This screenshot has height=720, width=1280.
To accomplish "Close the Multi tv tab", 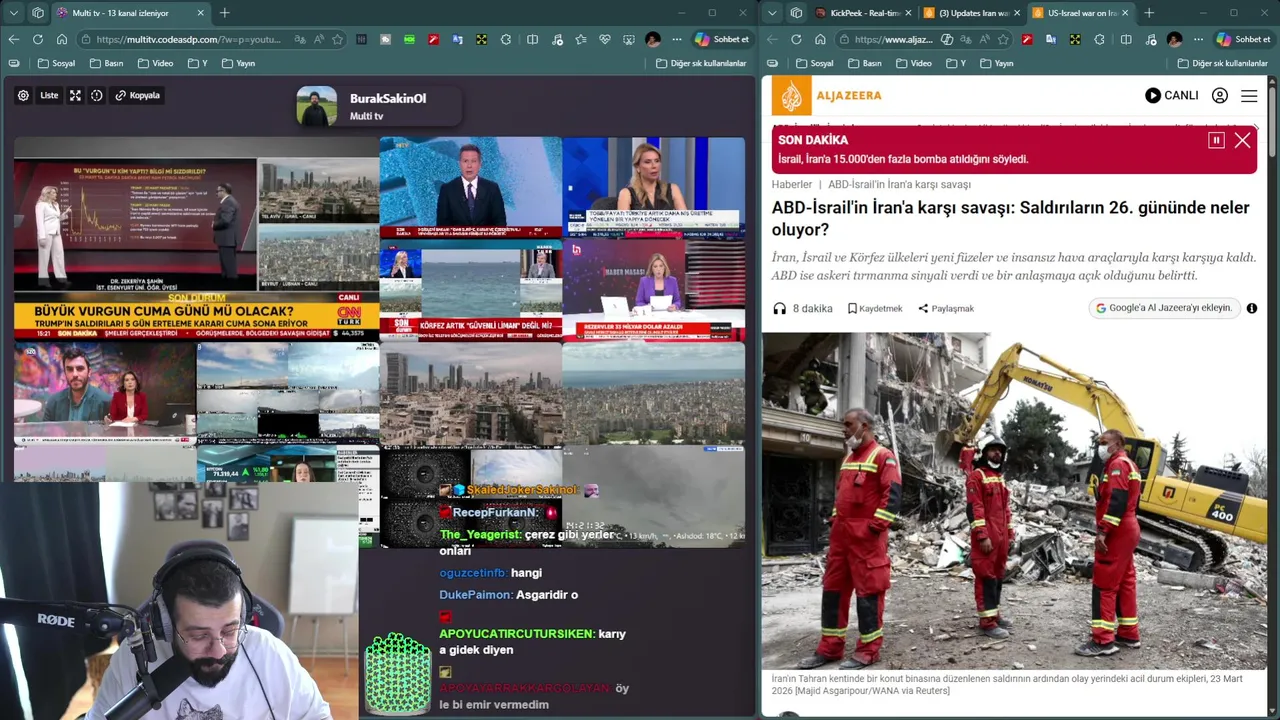I will [x=200, y=13].
